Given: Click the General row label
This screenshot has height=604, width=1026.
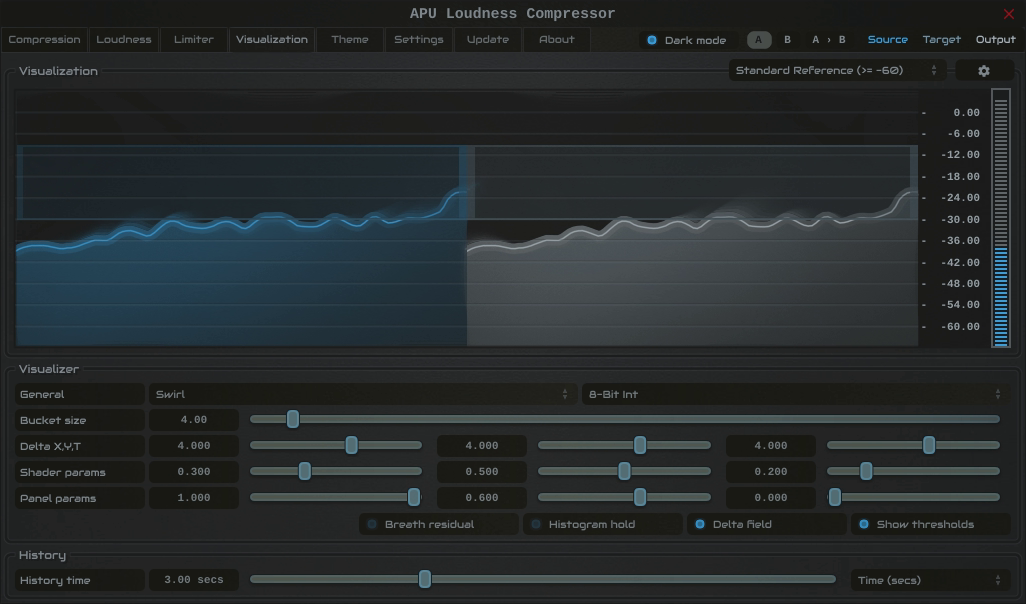Looking at the screenshot, I should [x=79, y=394].
